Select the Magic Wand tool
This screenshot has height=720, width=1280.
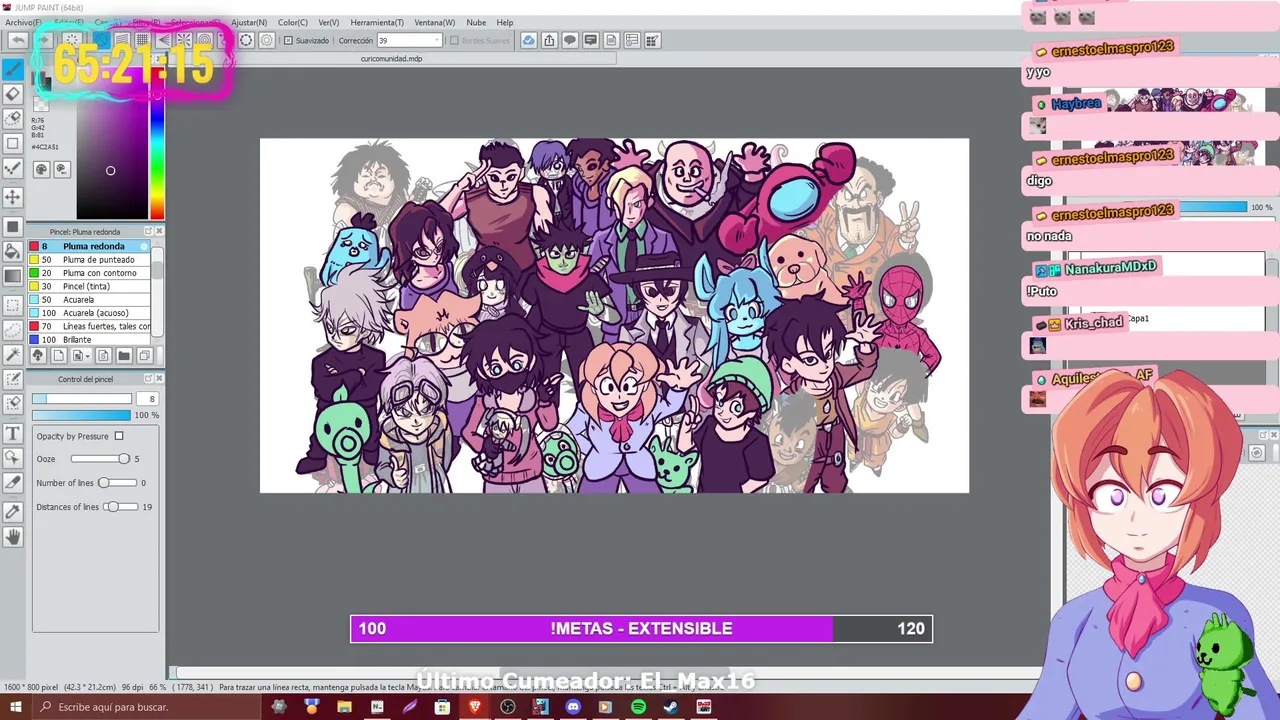tap(13, 354)
